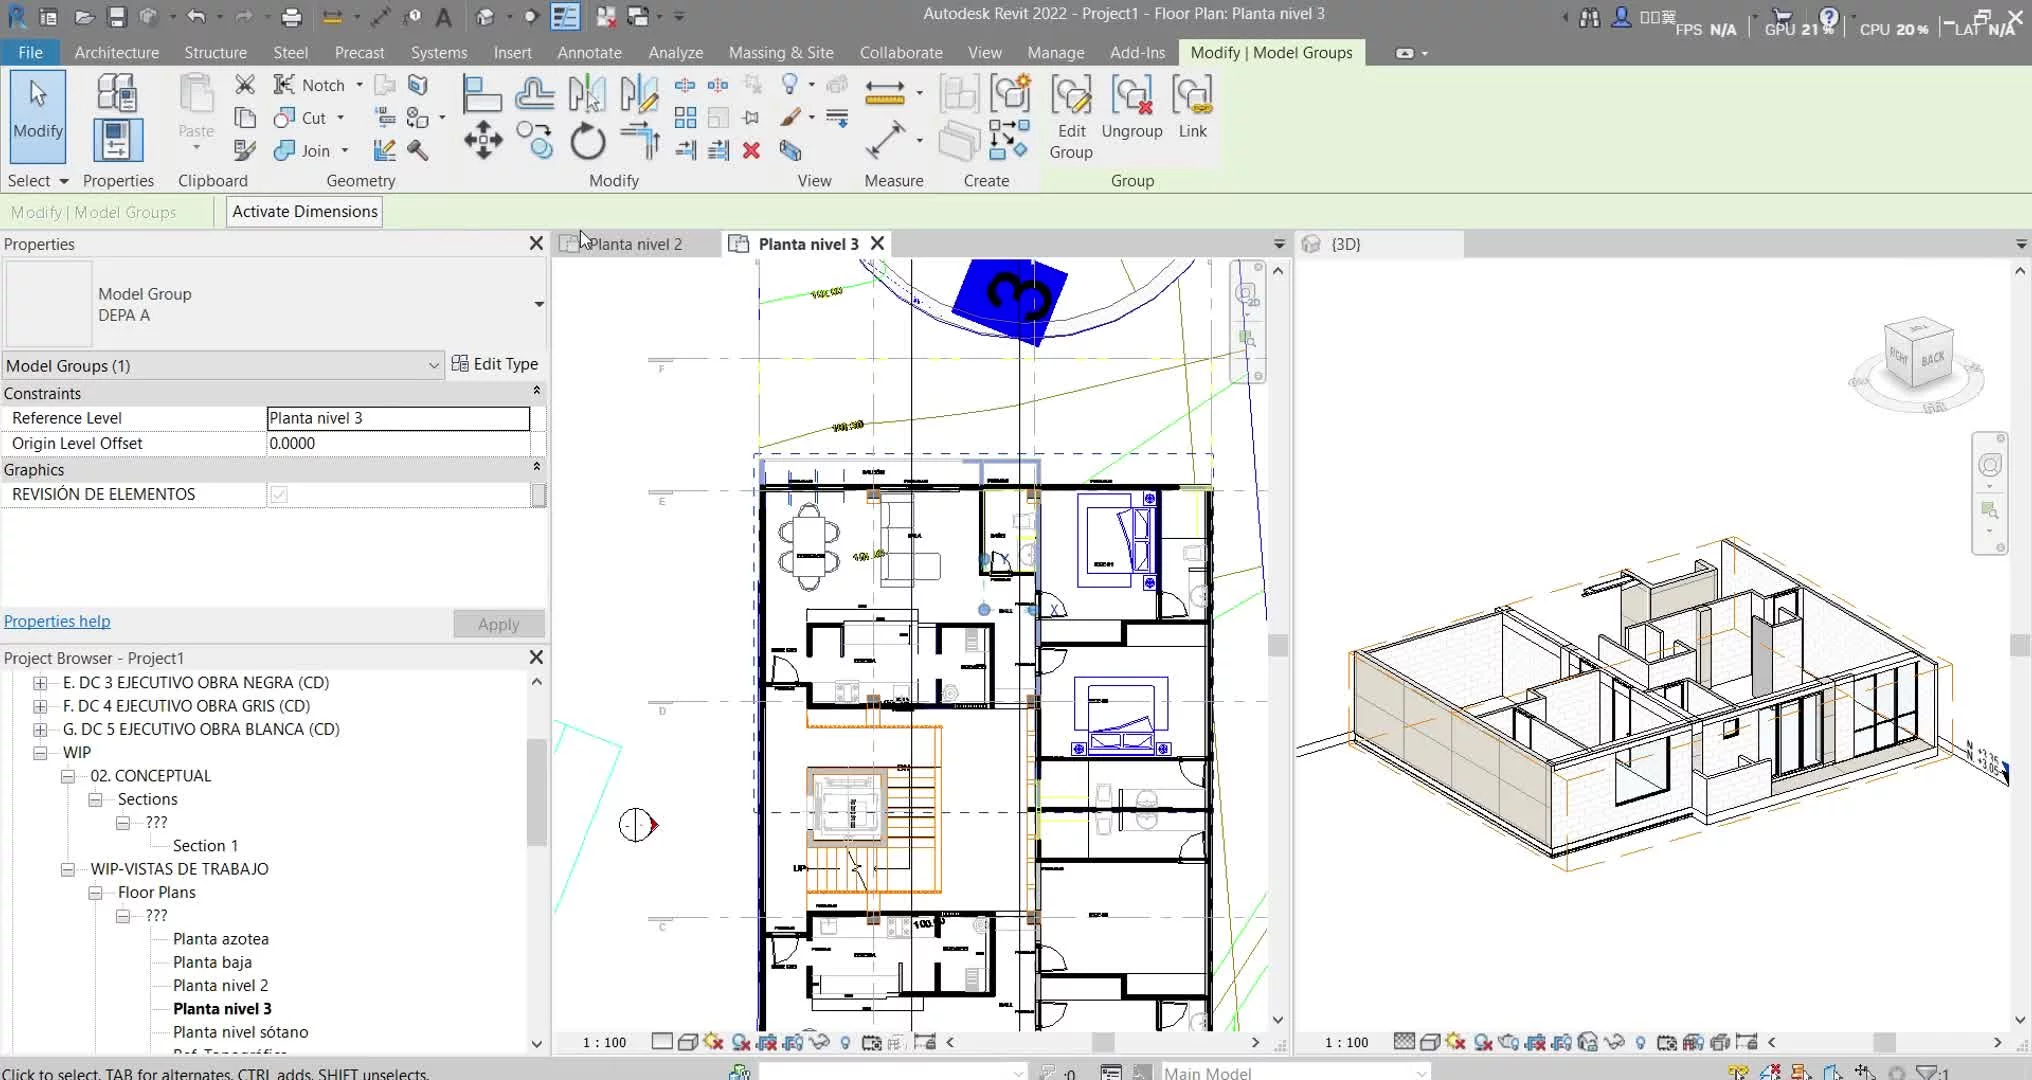Select the Rotate tool icon
Viewport: 2032px width, 1080px height.
point(587,140)
